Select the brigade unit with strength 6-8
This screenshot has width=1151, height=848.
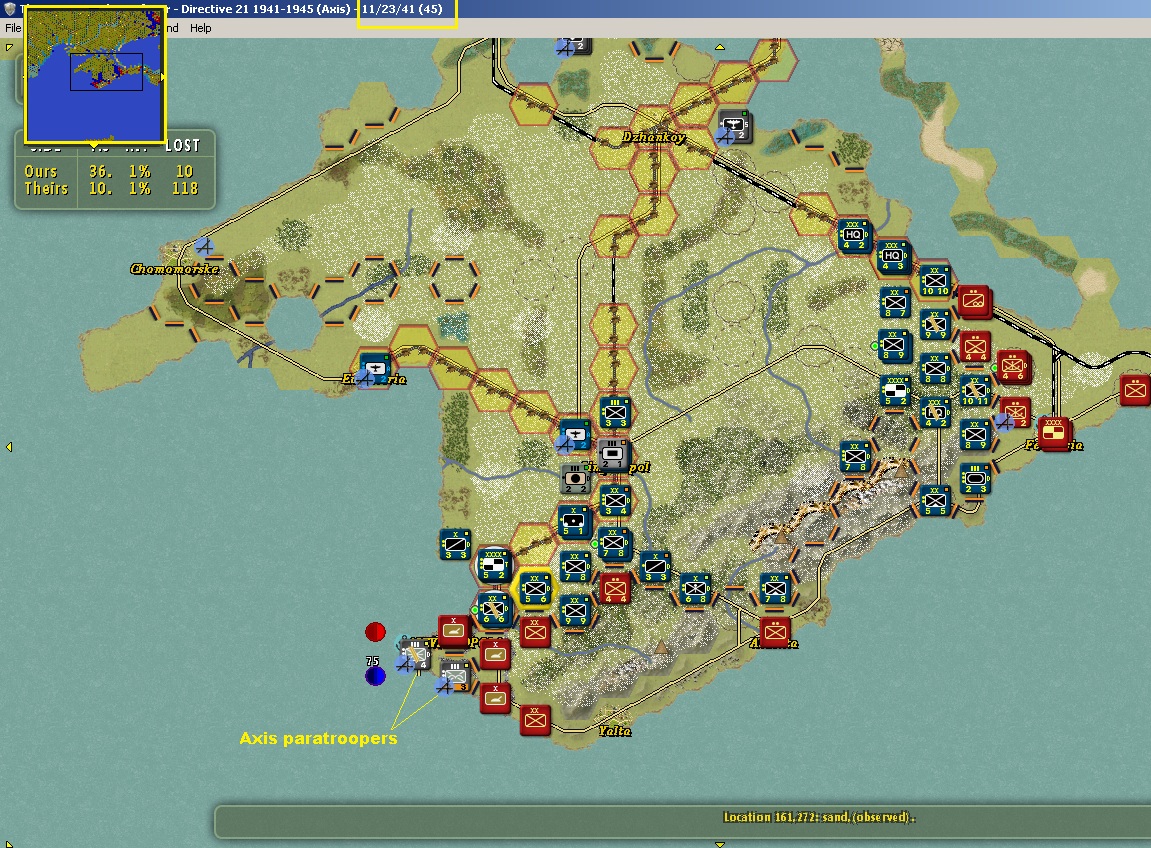tap(694, 589)
